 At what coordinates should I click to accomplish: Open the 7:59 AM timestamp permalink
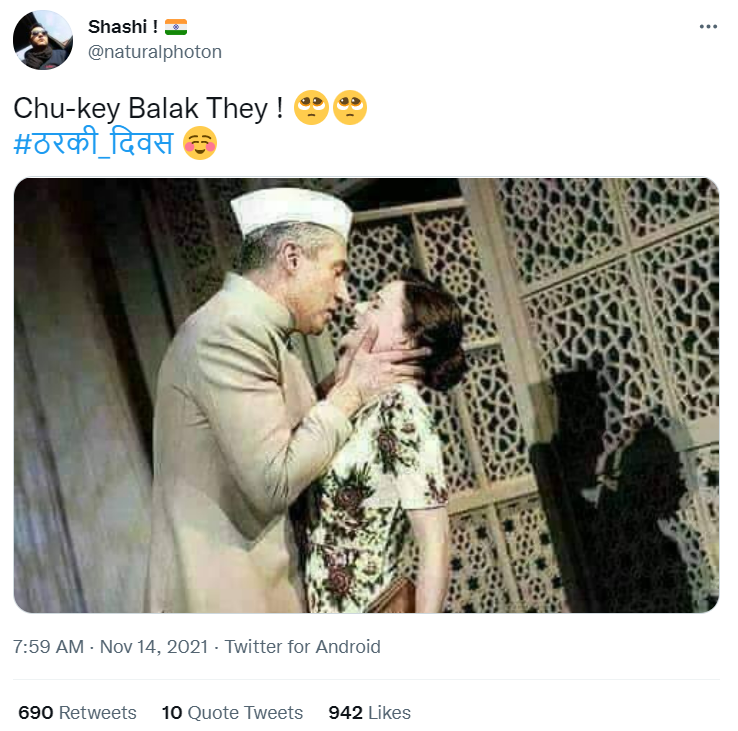[x=48, y=647]
